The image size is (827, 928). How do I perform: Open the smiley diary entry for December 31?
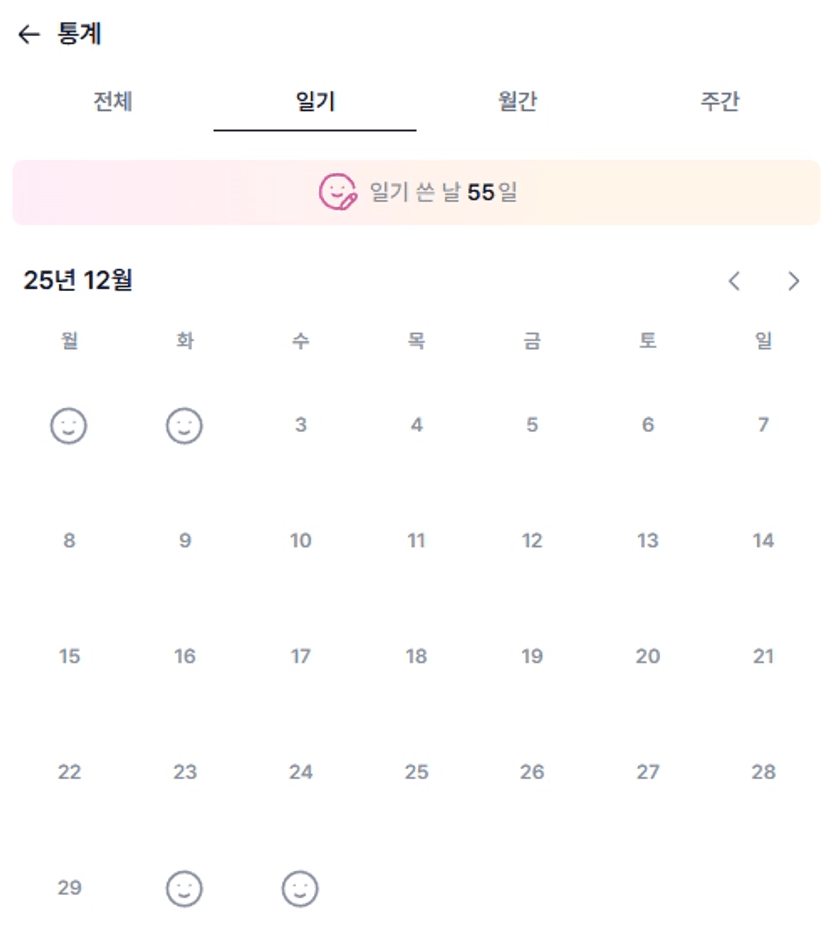tap(300, 888)
